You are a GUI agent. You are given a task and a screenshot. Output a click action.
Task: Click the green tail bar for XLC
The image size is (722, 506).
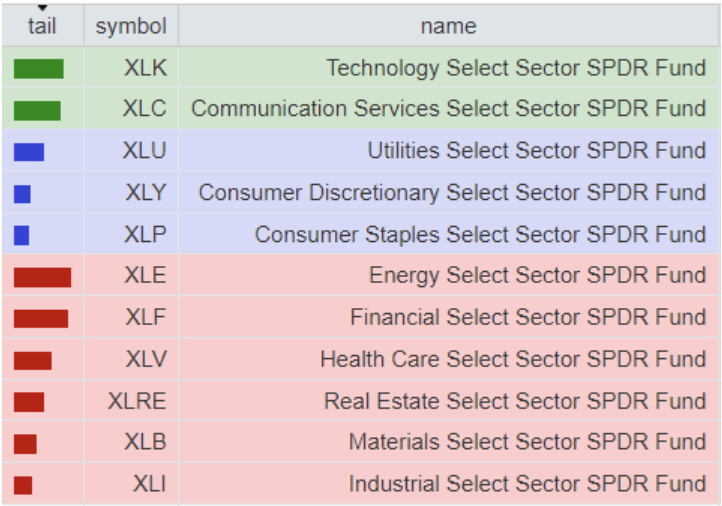coord(37,110)
